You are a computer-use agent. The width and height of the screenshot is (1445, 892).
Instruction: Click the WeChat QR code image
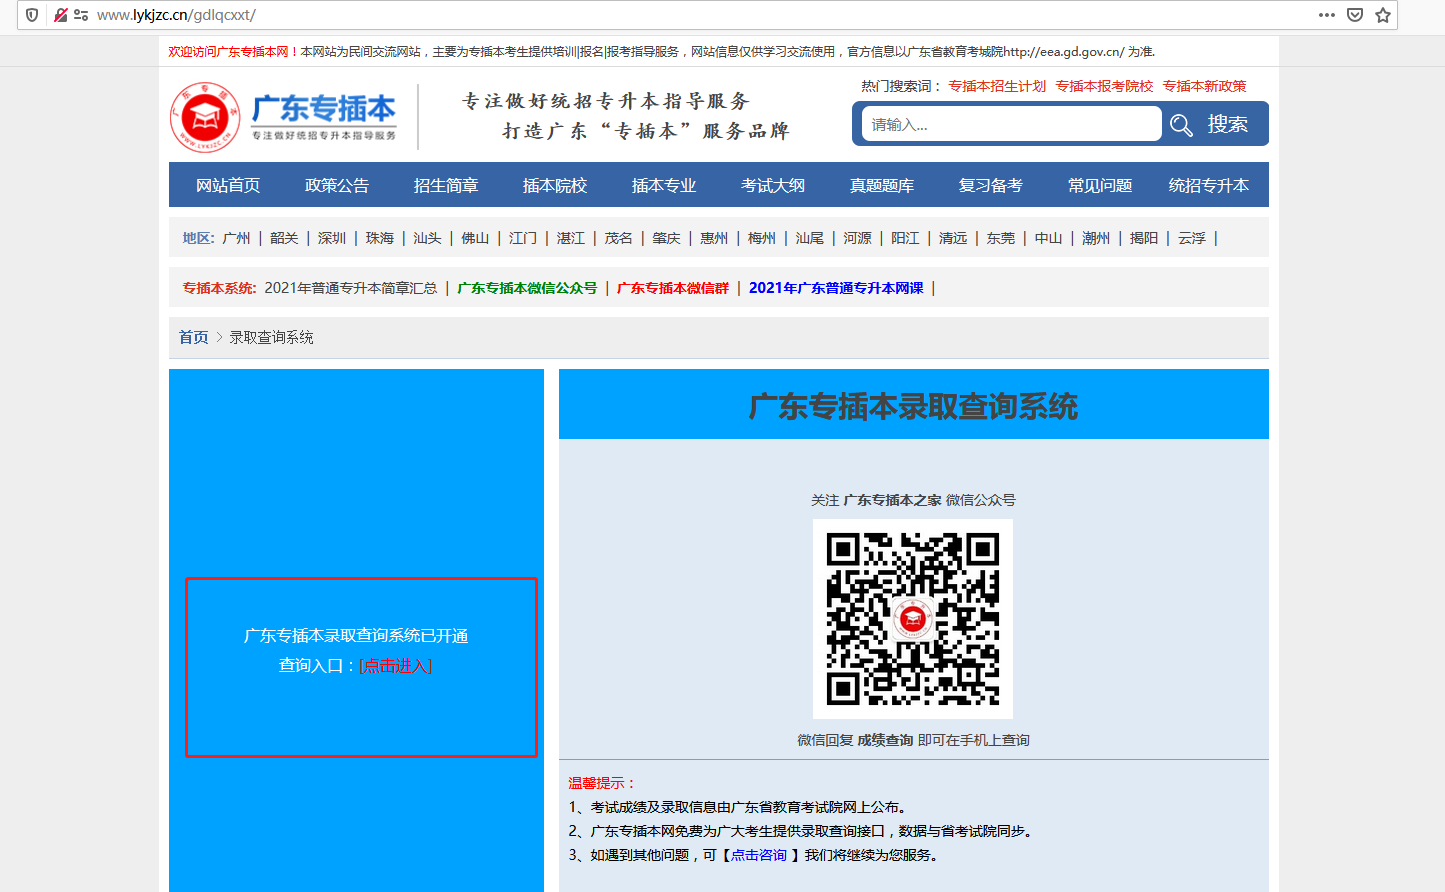(913, 619)
